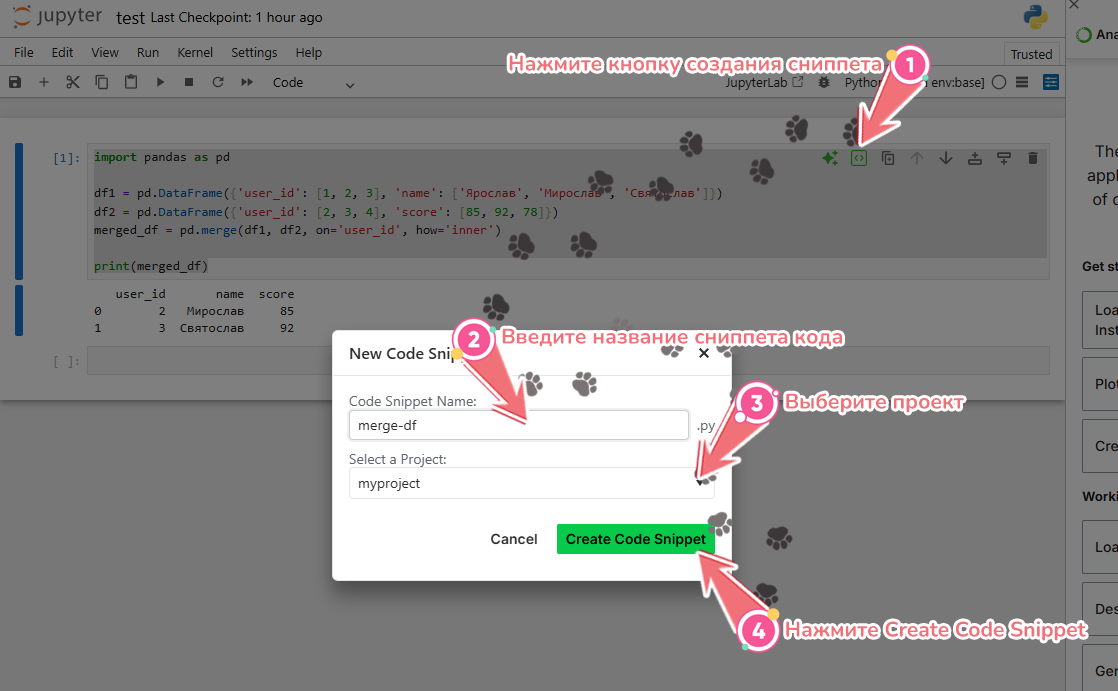This screenshot has height=691, width=1118.
Task: Open the Kernel menu
Action: click(195, 52)
